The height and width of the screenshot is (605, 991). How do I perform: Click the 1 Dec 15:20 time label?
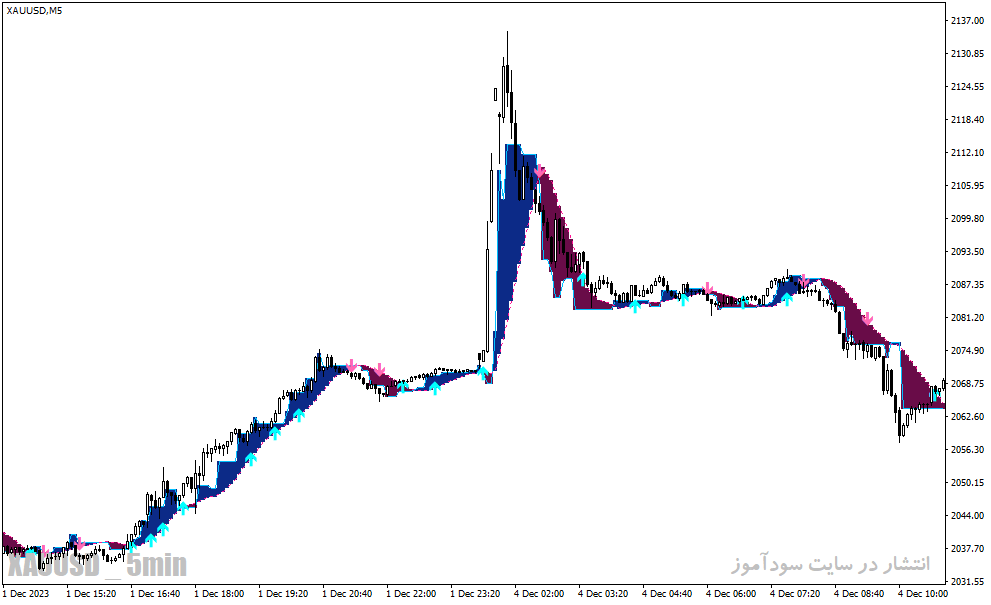(91, 594)
